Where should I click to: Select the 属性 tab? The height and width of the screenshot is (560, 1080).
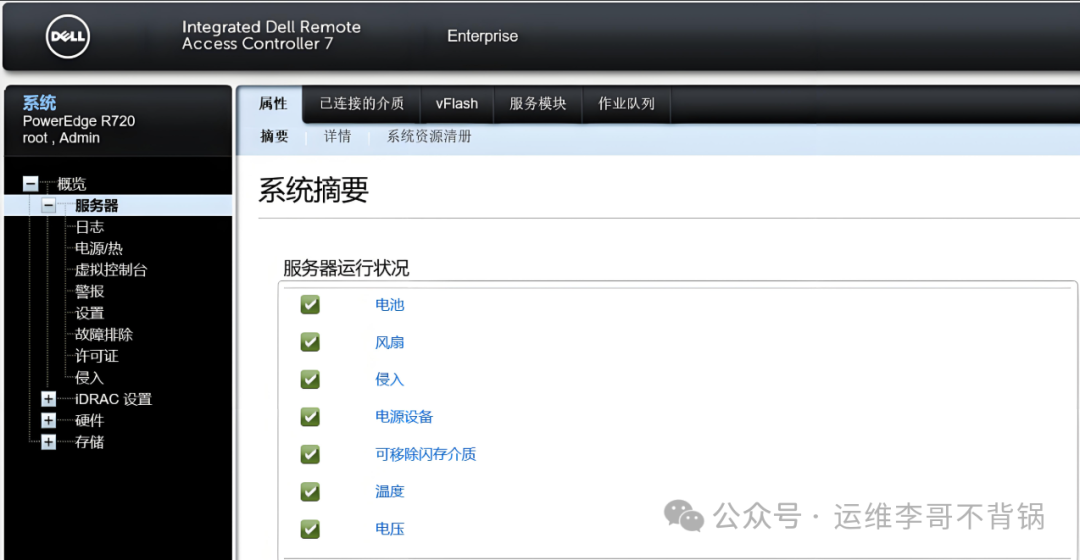[273, 103]
